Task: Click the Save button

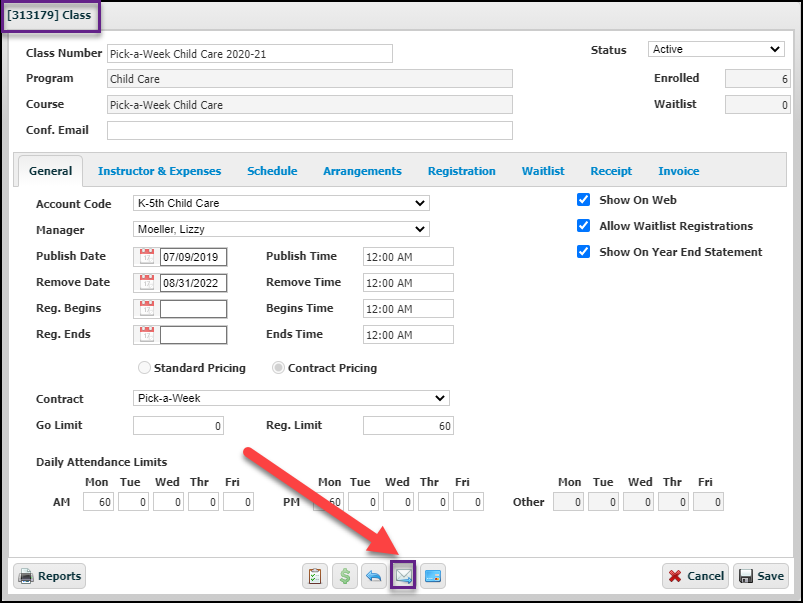Action: 761,576
